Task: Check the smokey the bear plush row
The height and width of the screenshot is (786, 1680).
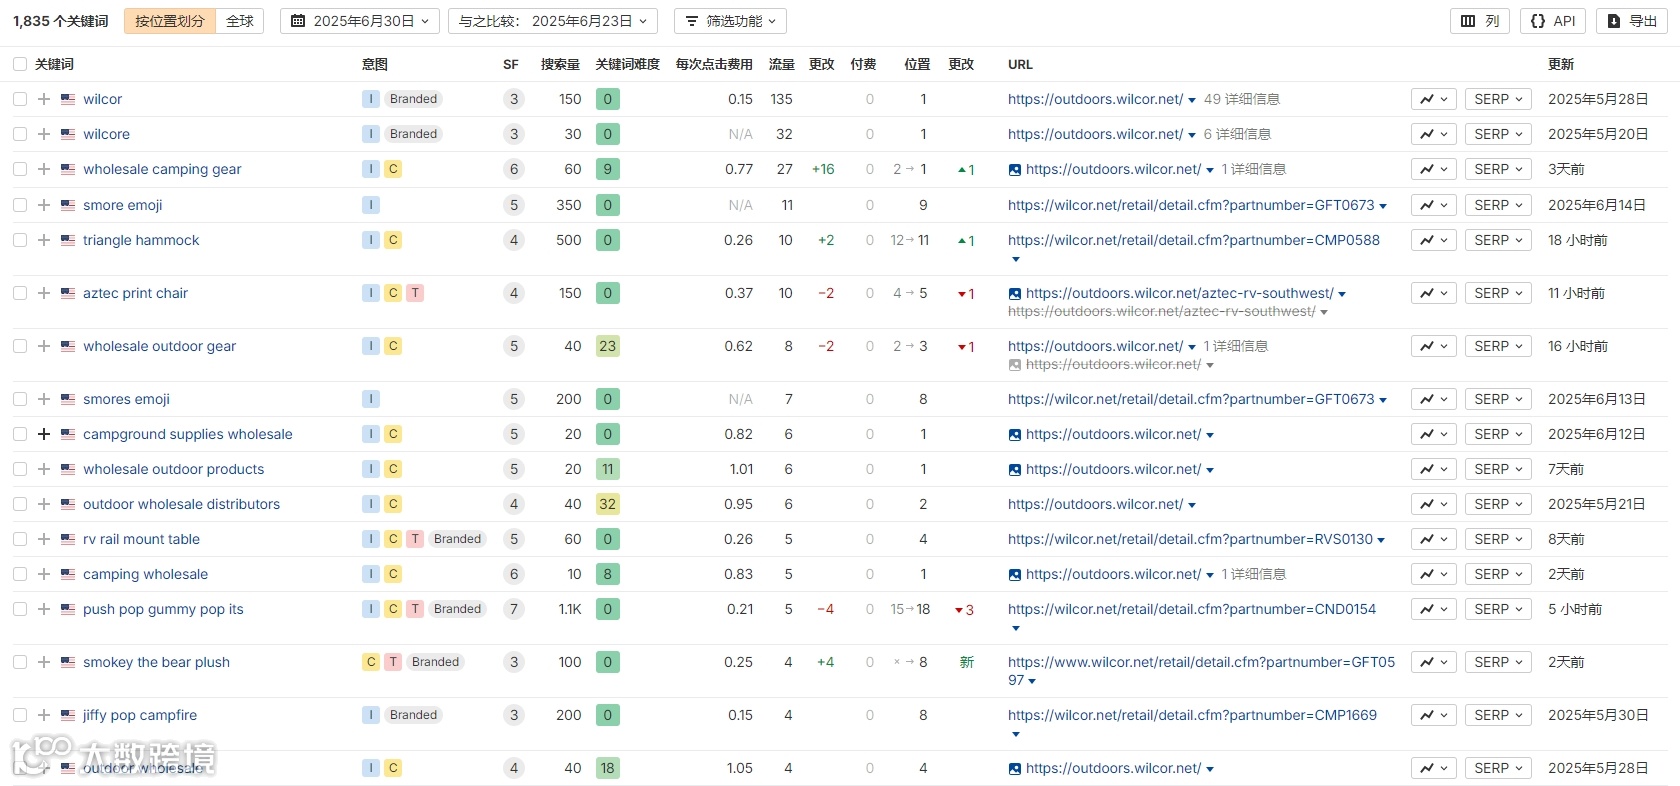Action: [x=20, y=662]
